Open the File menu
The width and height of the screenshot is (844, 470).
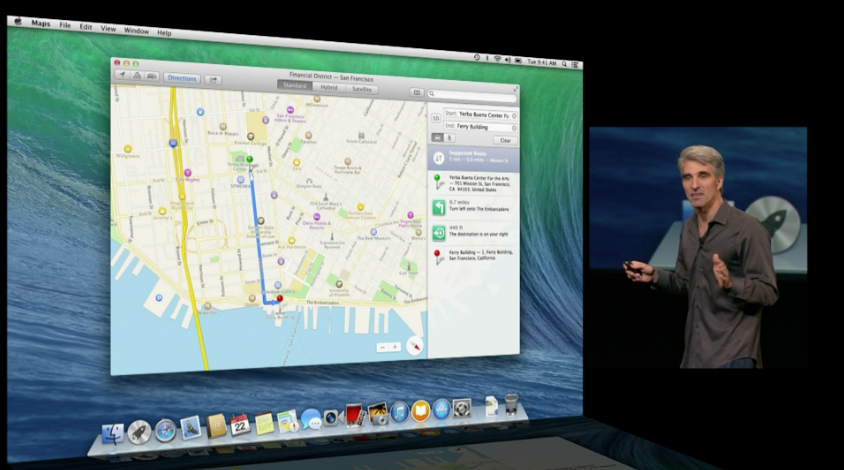[65, 25]
